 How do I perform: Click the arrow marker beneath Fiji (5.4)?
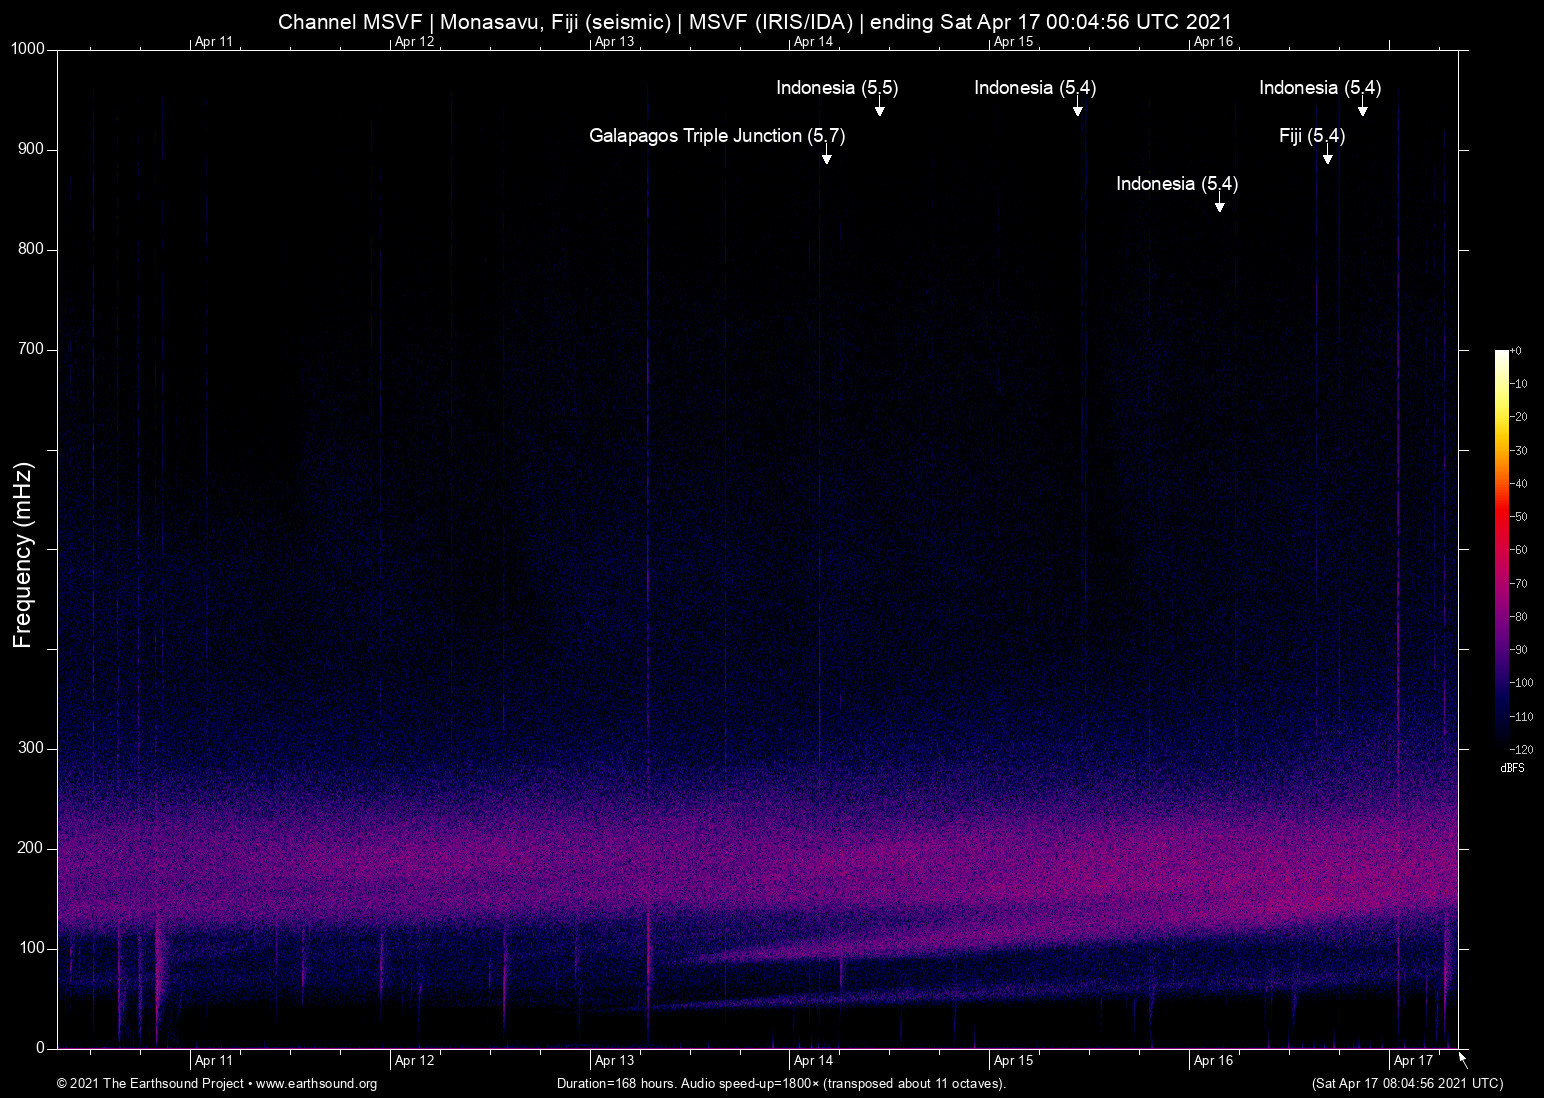coord(1327,155)
